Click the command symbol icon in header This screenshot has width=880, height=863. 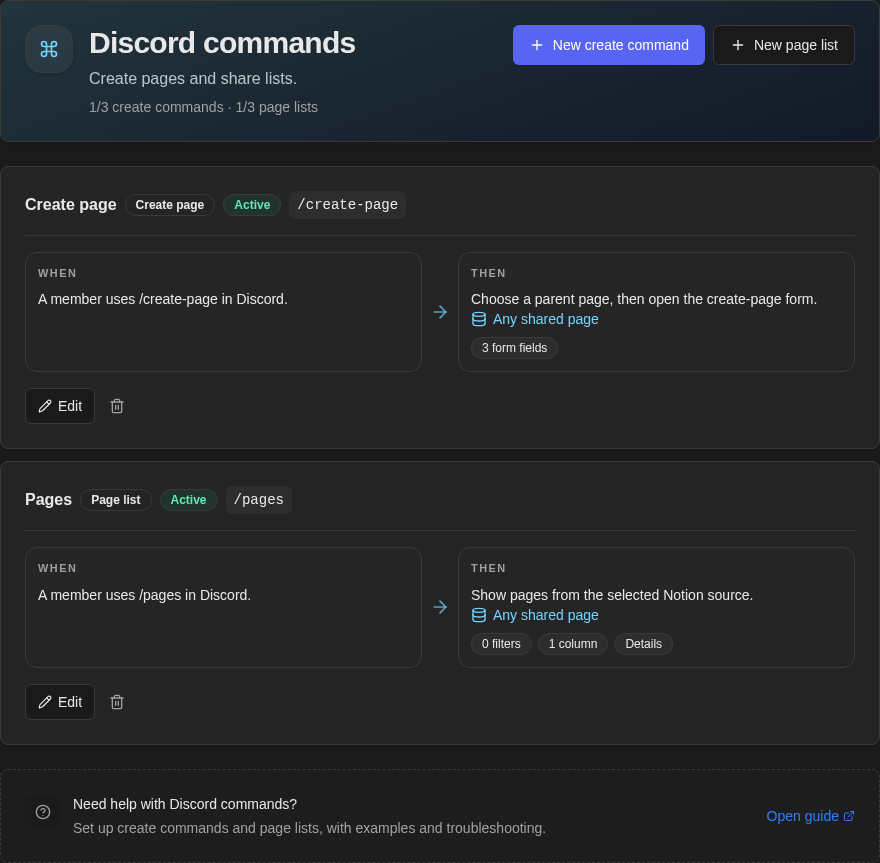tap(49, 49)
